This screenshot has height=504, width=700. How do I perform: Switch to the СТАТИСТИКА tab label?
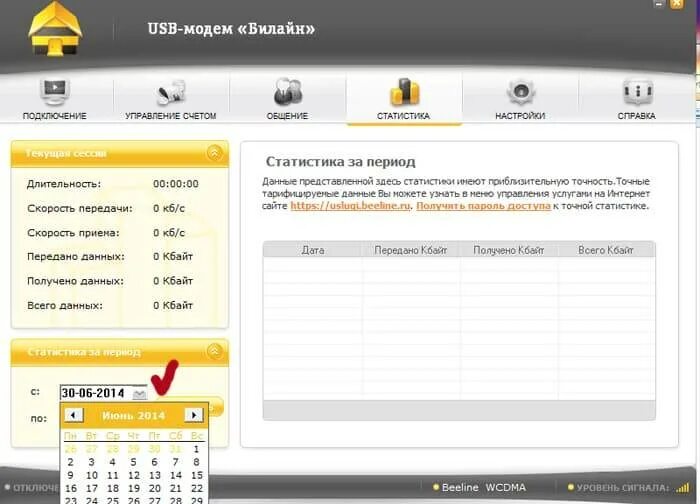pyautogui.click(x=403, y=116)
